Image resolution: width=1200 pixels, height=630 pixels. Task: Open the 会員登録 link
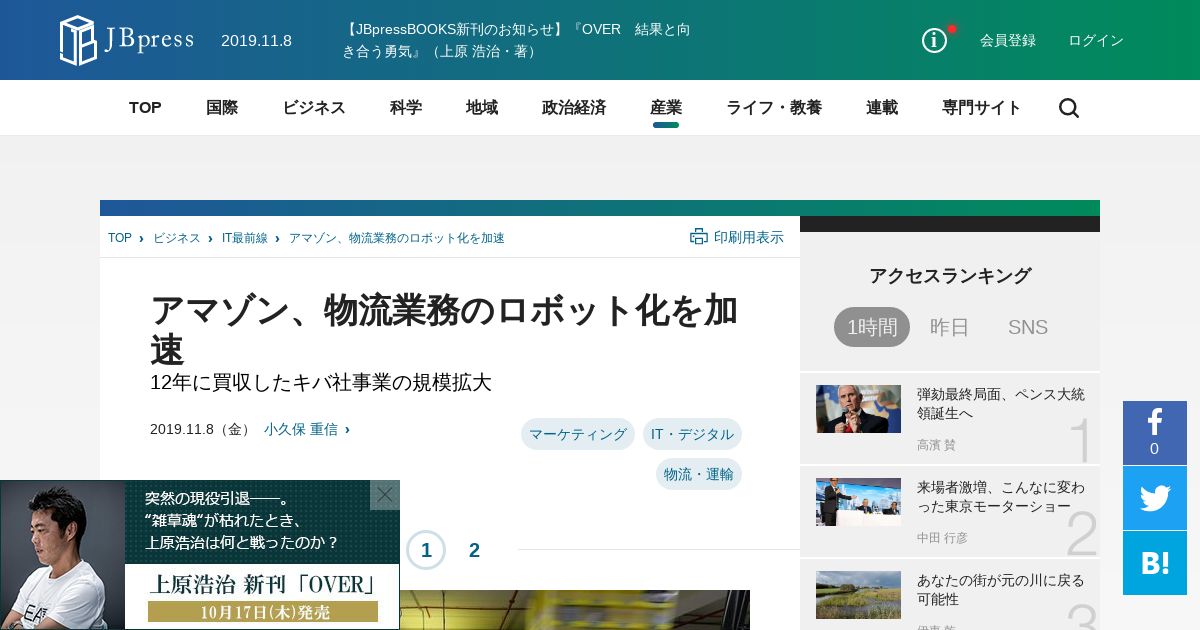click(x=1008, y=40)
